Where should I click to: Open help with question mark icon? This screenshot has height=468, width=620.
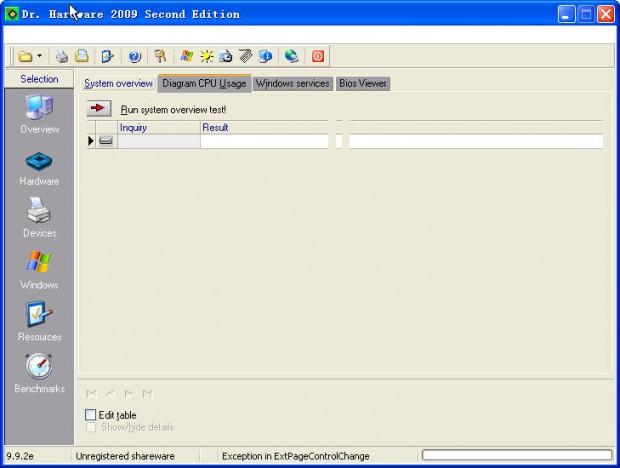[x=134, y=57]
